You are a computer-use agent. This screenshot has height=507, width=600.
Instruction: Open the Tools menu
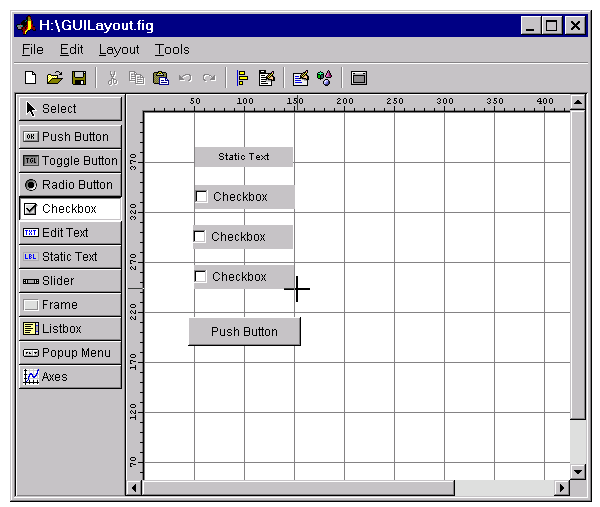tap(172, 50)
